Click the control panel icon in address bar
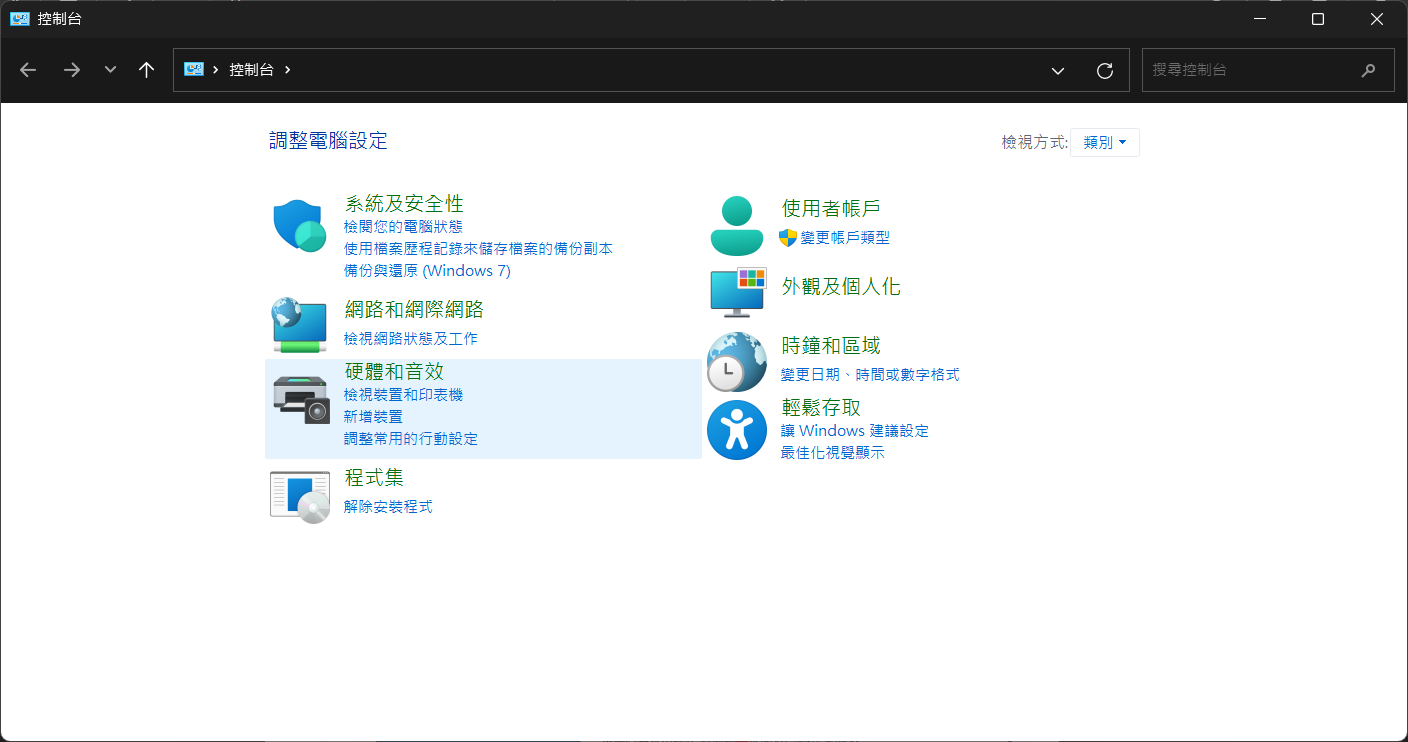 (x=194, y=70)
